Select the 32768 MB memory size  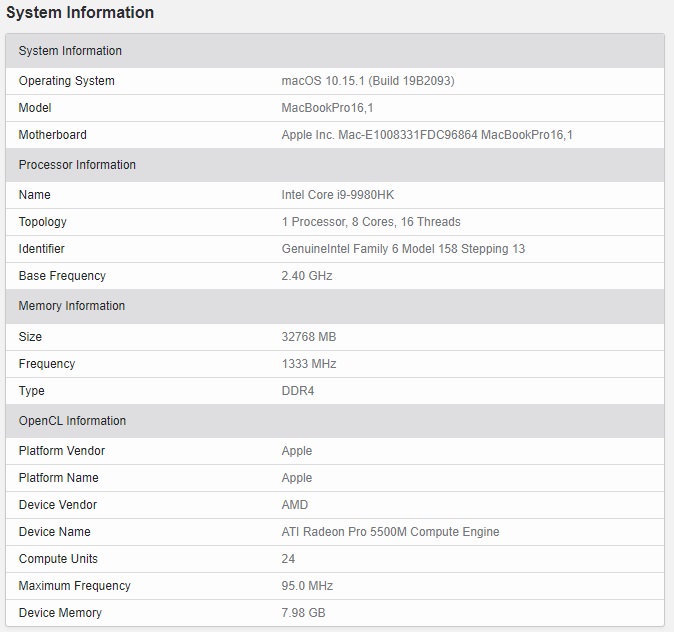point(309,336)
